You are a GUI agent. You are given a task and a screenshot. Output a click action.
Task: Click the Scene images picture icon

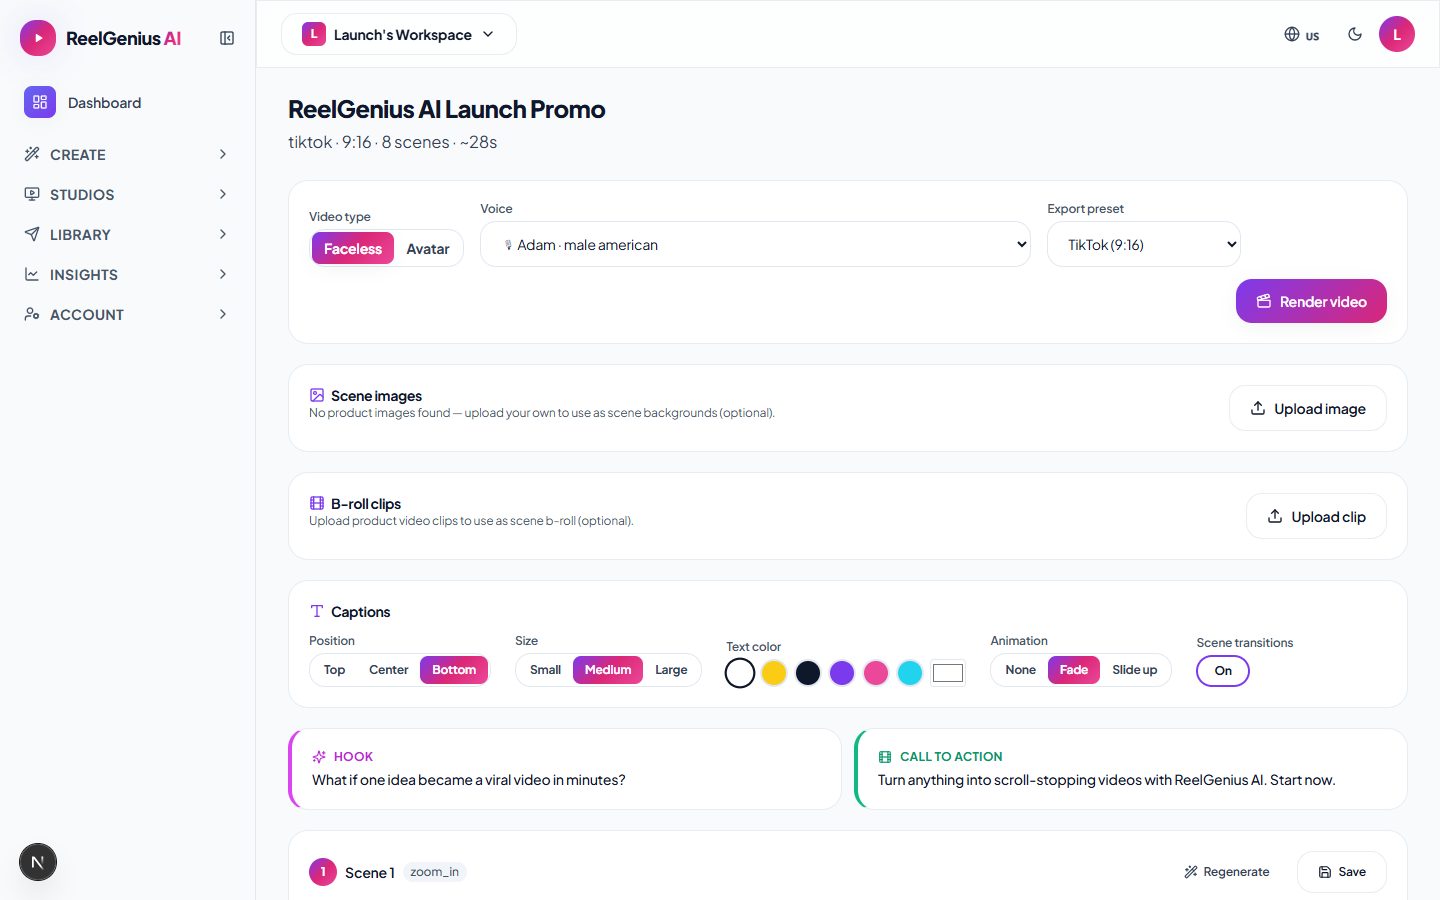pyautogui.click(x=317, y=395)
